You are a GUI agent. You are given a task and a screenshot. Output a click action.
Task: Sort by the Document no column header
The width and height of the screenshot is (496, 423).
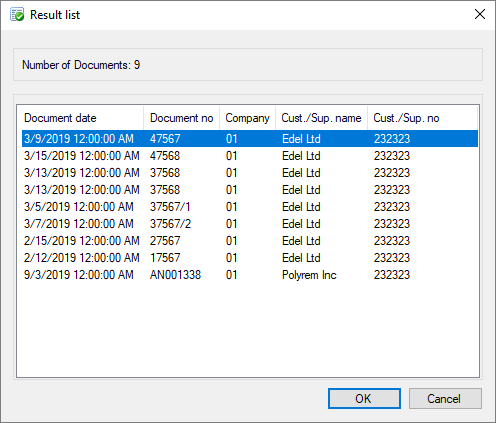click(182, 118)
